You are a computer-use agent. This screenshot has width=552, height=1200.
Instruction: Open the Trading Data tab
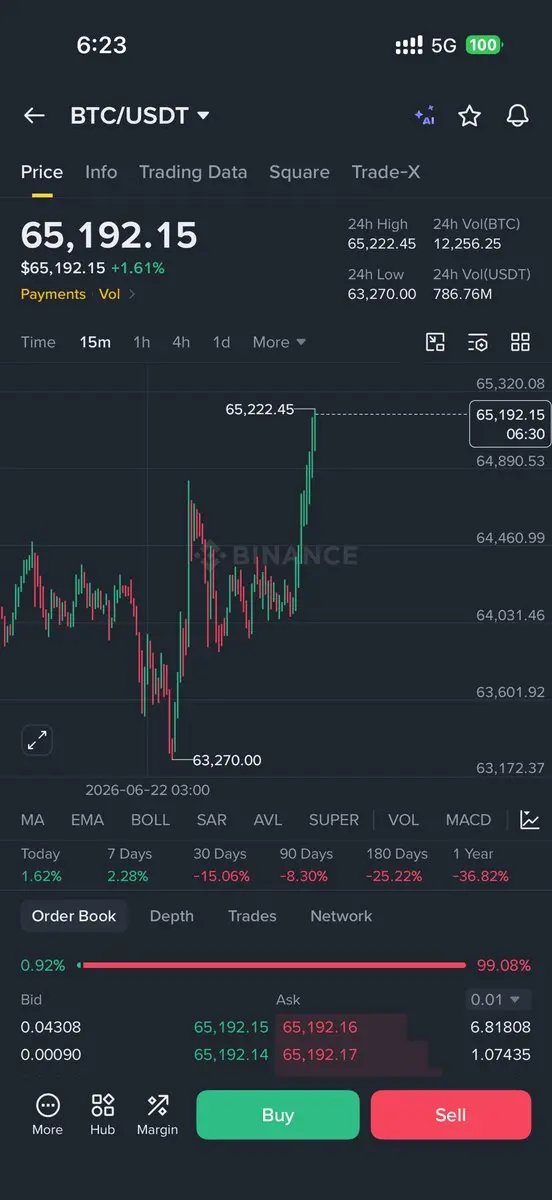[x=193, y=172]
